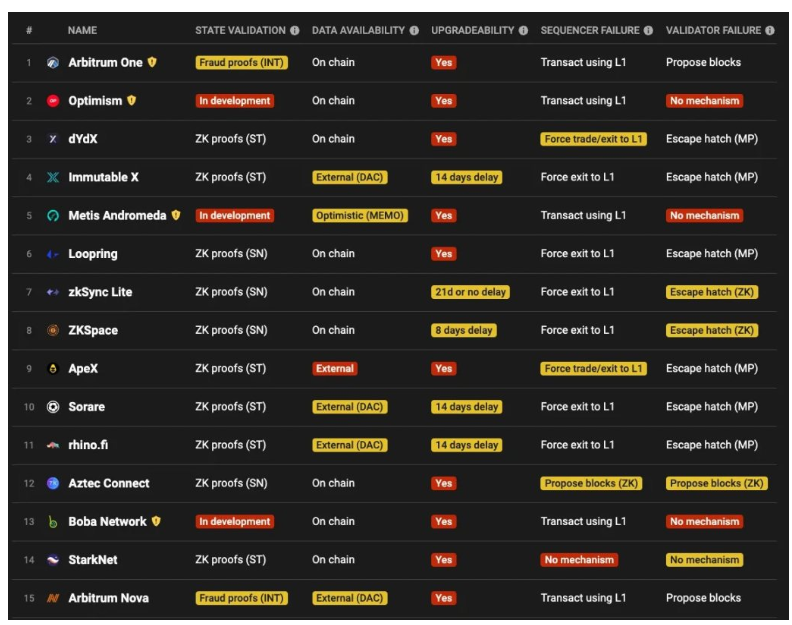The image size is (792, 625).
Task: Open the zkSync Lite project link
Action: click(100, 292)
